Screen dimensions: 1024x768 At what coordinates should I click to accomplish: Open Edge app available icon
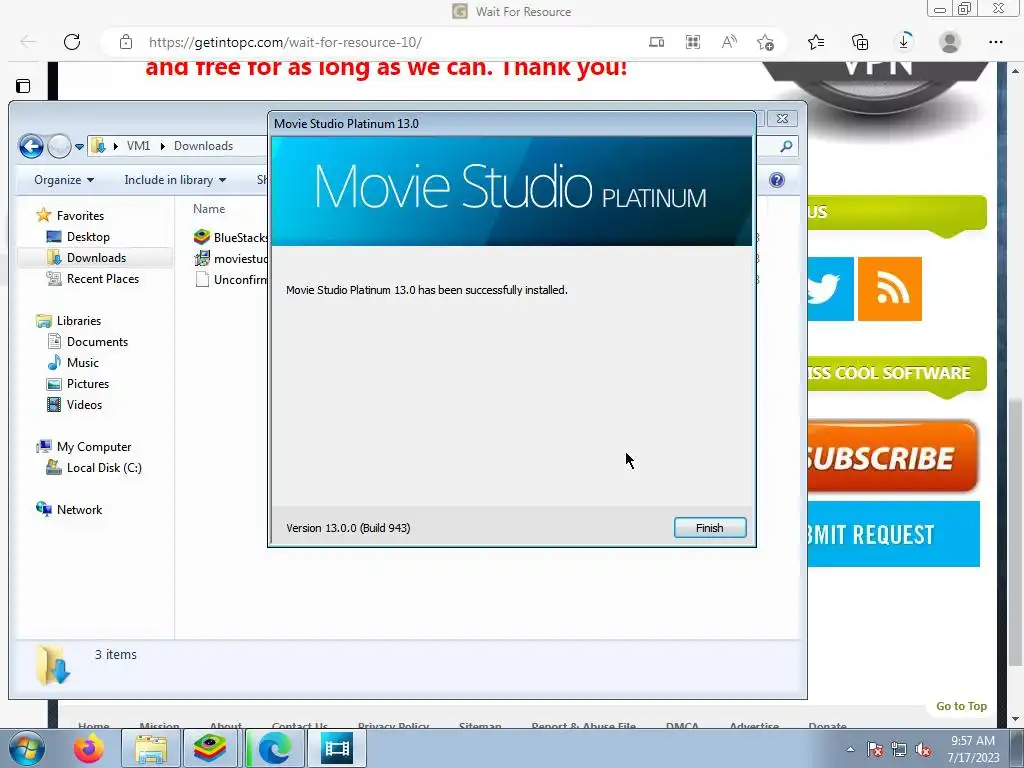pos(656,42)
